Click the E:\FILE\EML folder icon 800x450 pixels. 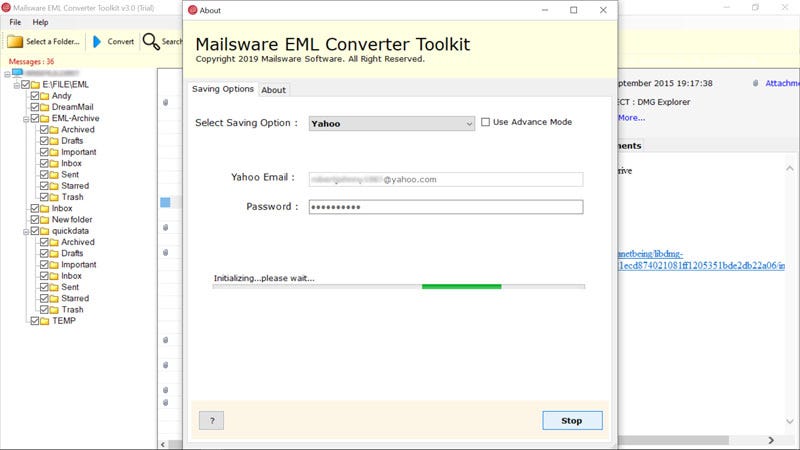(35, 85)
